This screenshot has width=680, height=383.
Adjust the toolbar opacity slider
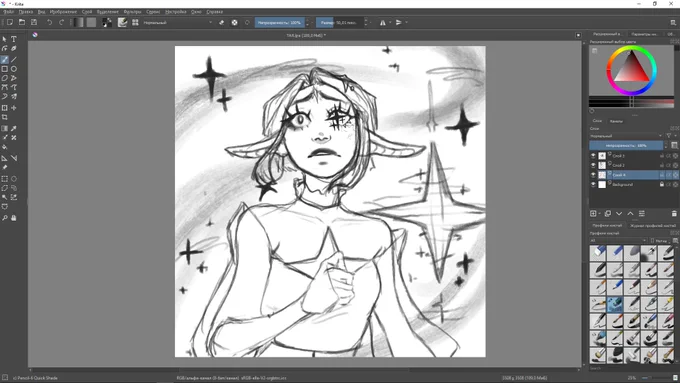[x=279, y=23]
